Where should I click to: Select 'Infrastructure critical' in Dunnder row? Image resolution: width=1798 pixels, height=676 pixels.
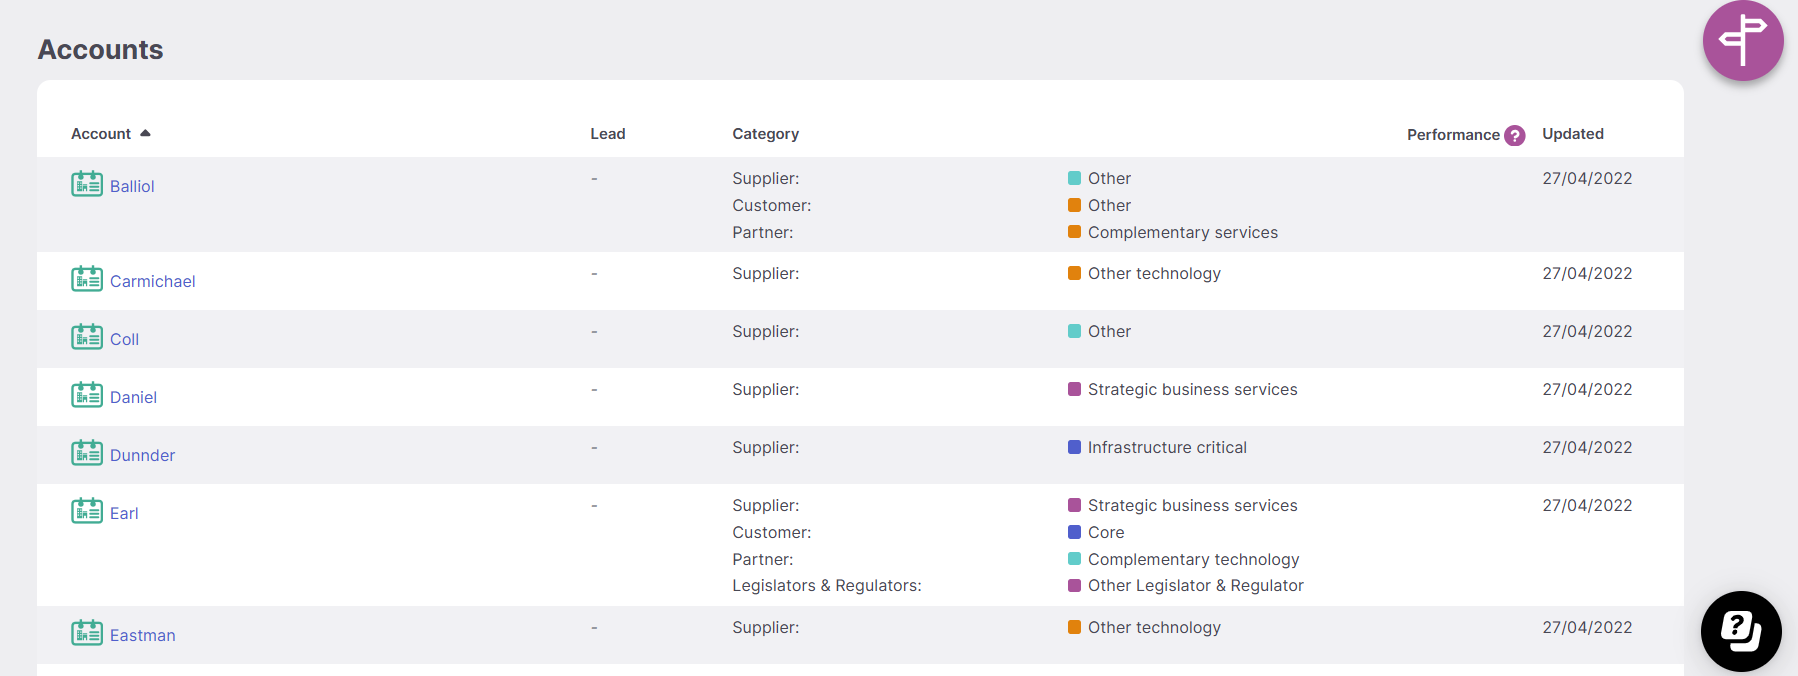coord(1167,447)
